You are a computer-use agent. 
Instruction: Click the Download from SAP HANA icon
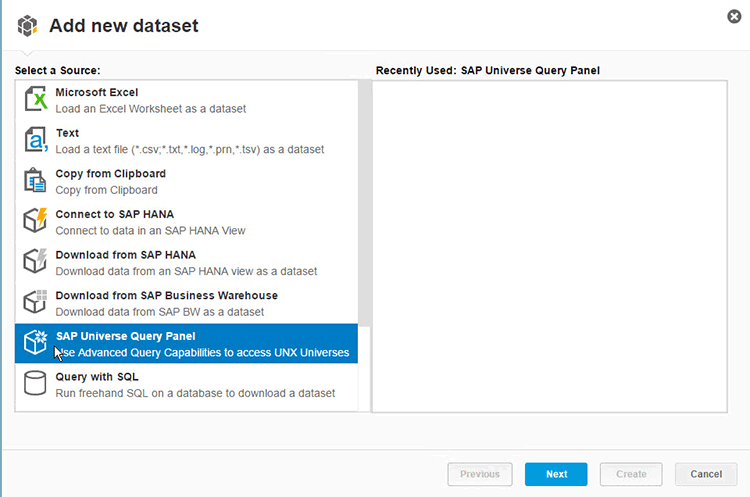tap(36, 262)
